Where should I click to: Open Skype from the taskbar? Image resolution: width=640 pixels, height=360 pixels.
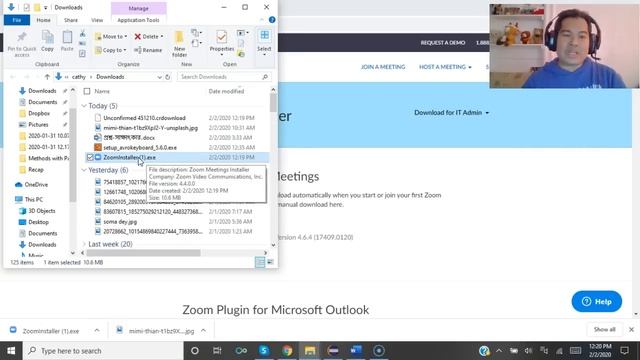coord(264,351)
